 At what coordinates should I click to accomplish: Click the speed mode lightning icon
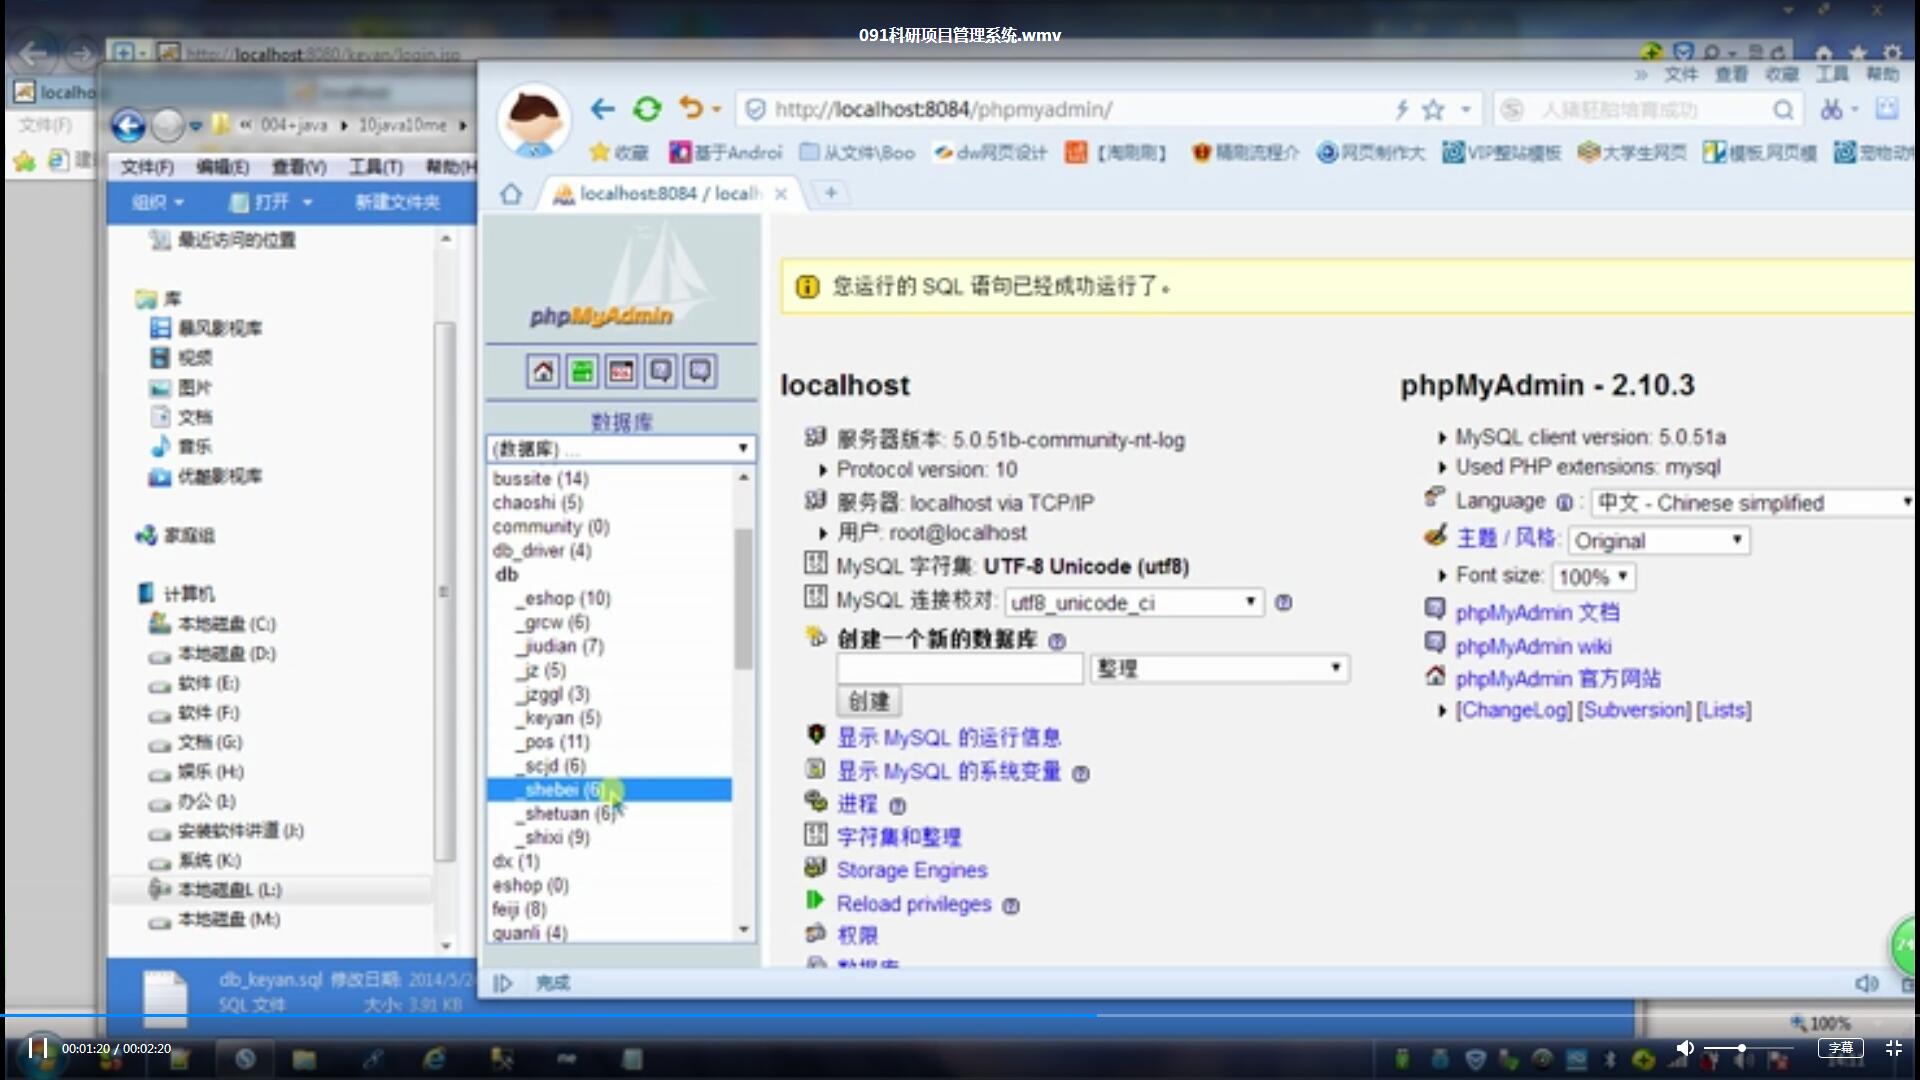(x=1402, y=110)
